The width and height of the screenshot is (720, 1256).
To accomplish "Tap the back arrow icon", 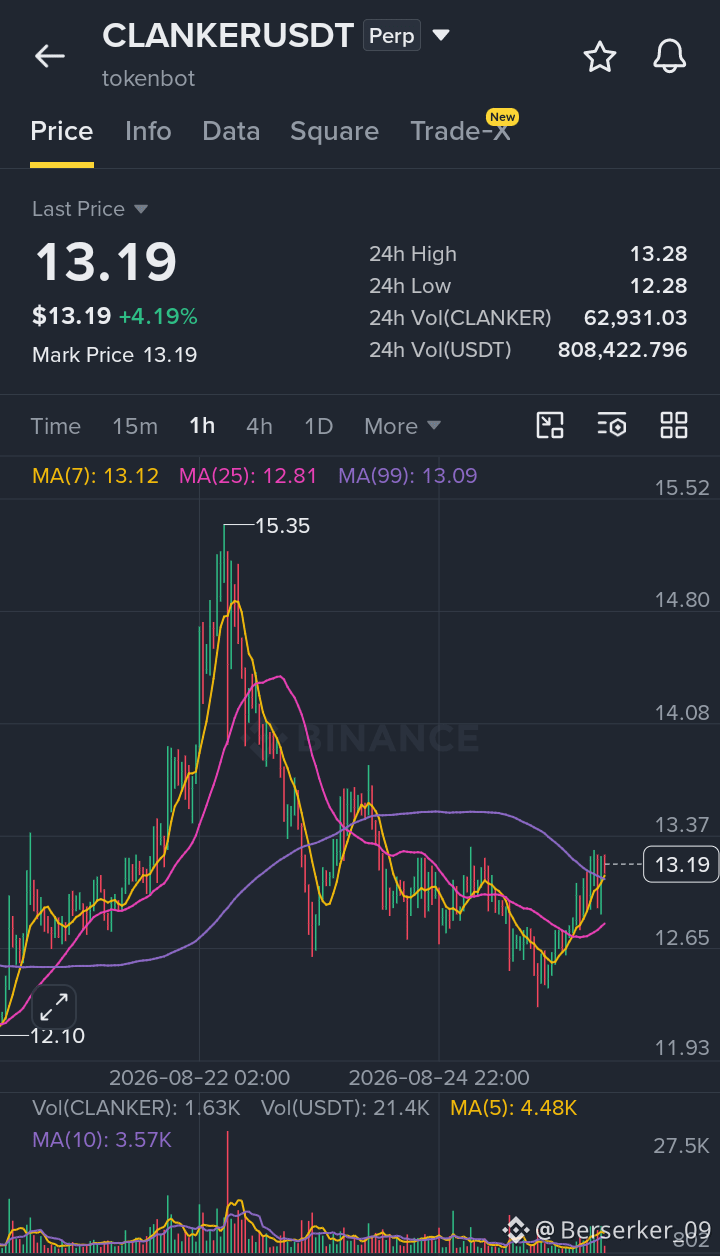I will tap(50, 56).
